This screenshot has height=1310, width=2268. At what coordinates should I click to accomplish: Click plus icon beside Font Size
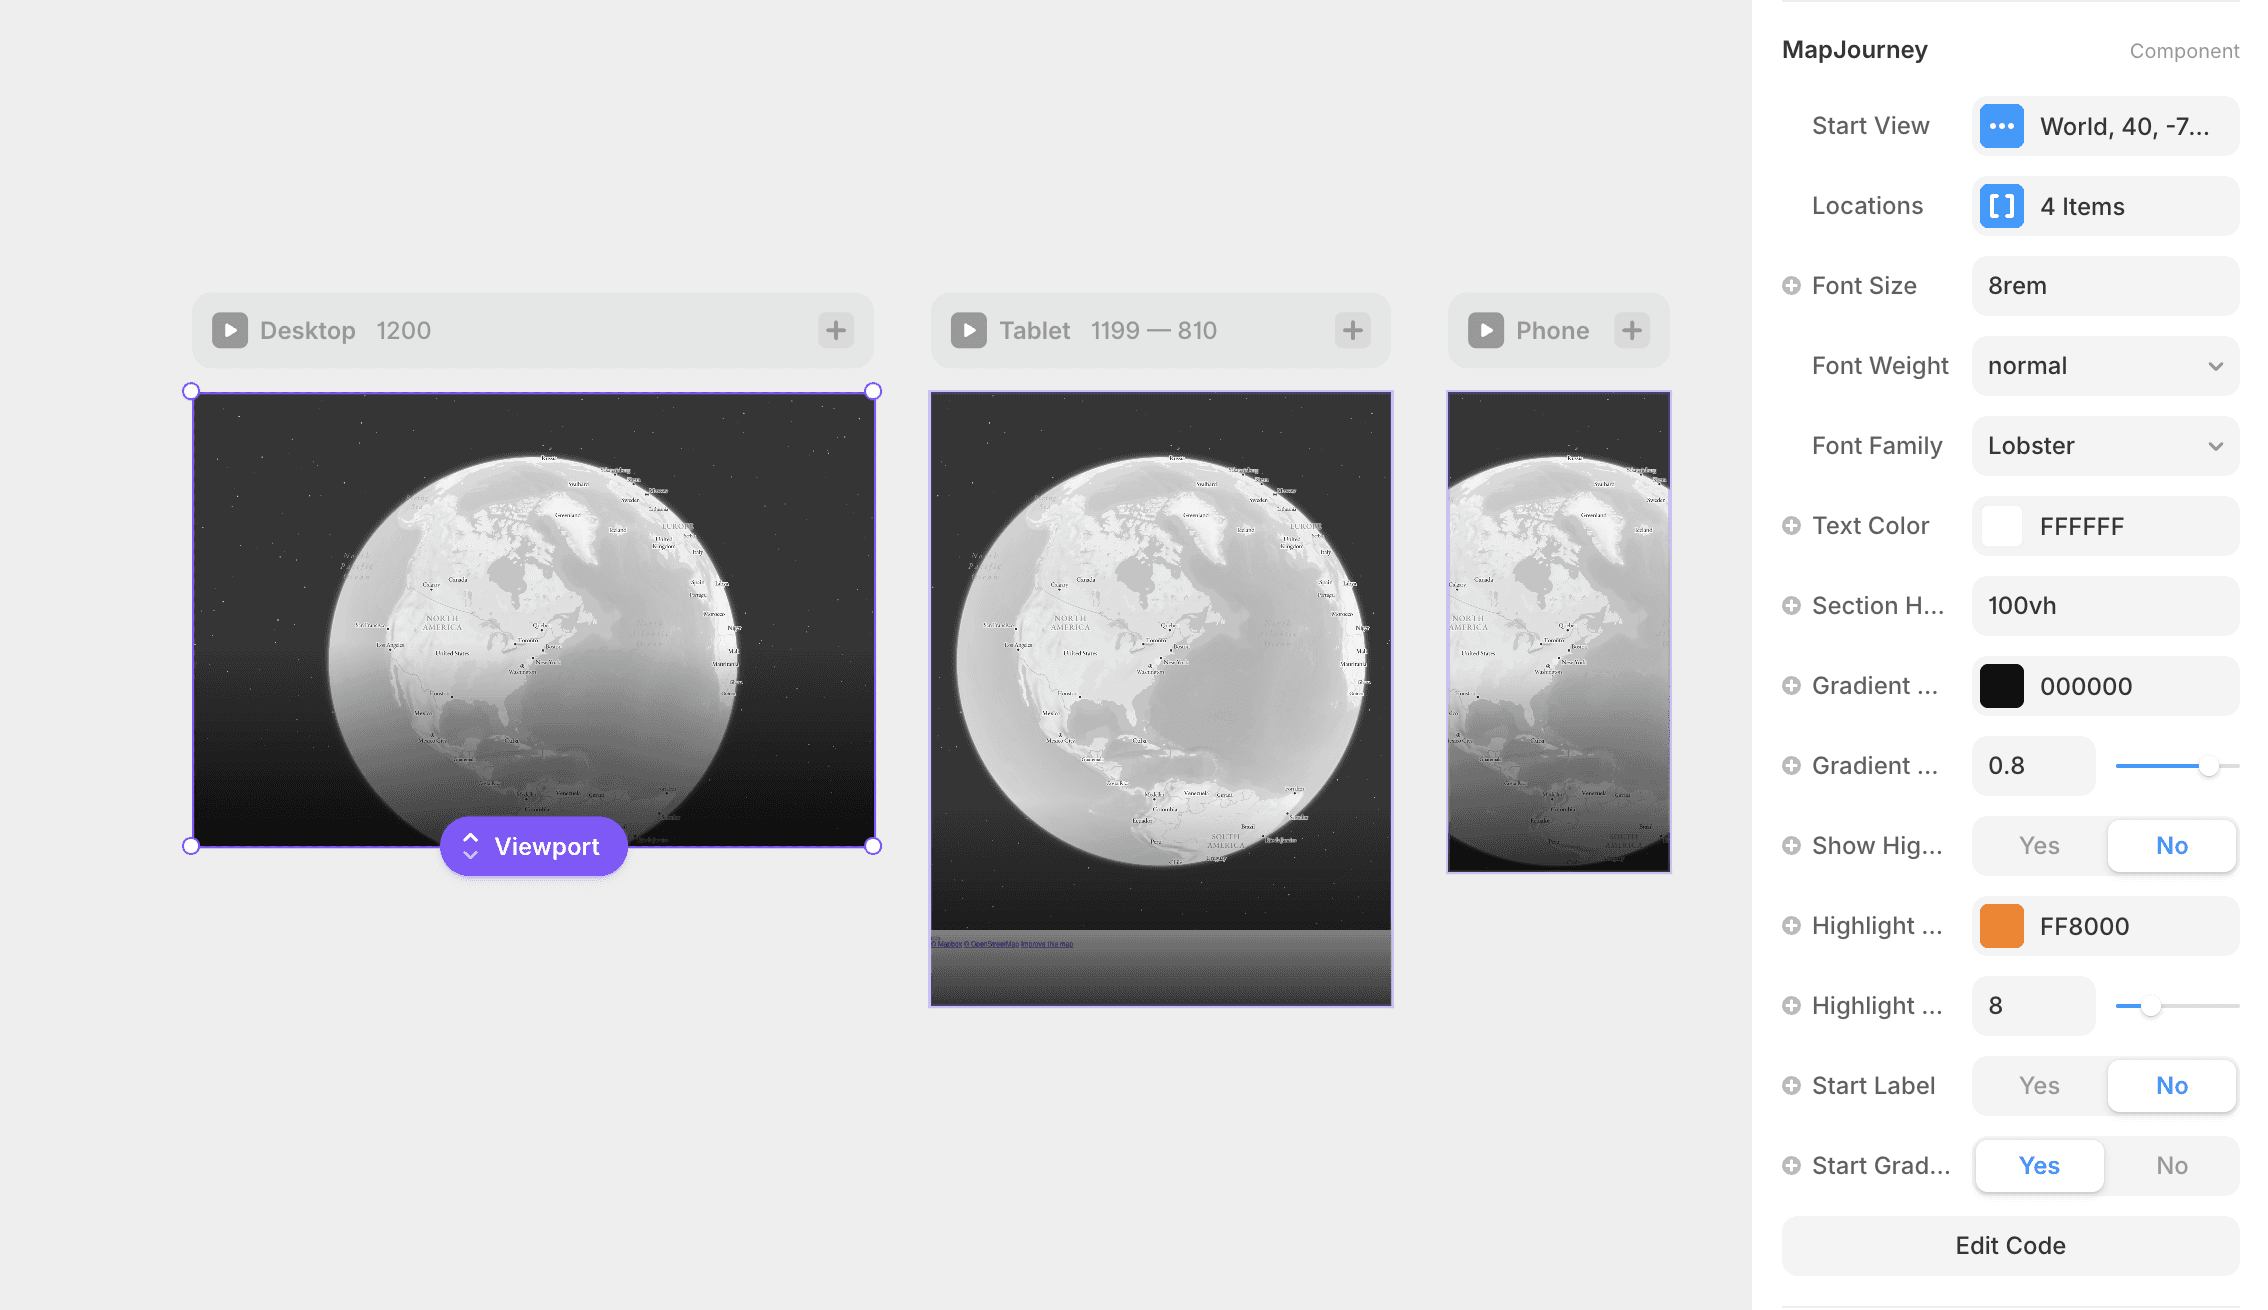[x=1791, y=286]
